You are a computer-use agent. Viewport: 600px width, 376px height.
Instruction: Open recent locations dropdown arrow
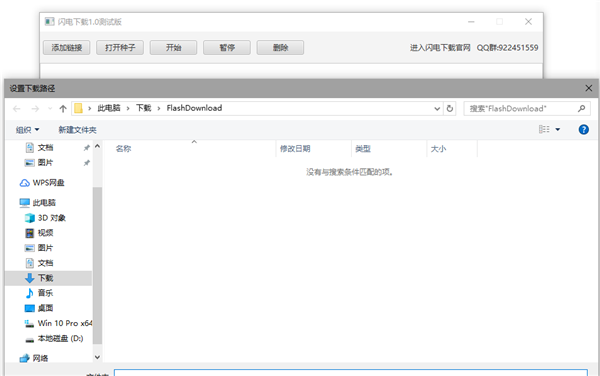[50, 109]
